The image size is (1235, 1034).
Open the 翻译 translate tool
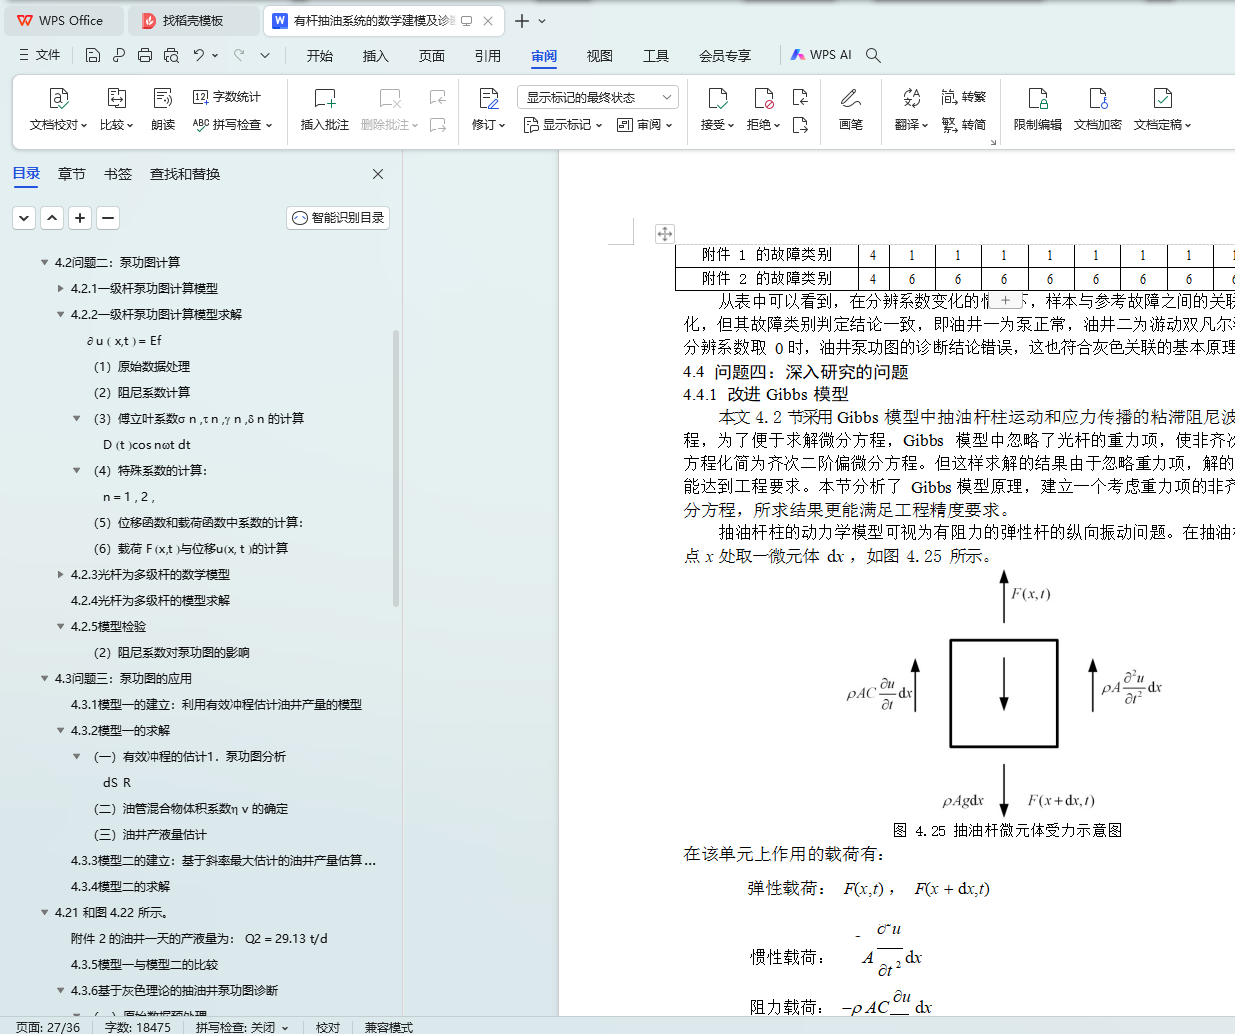tap(911, 109)
